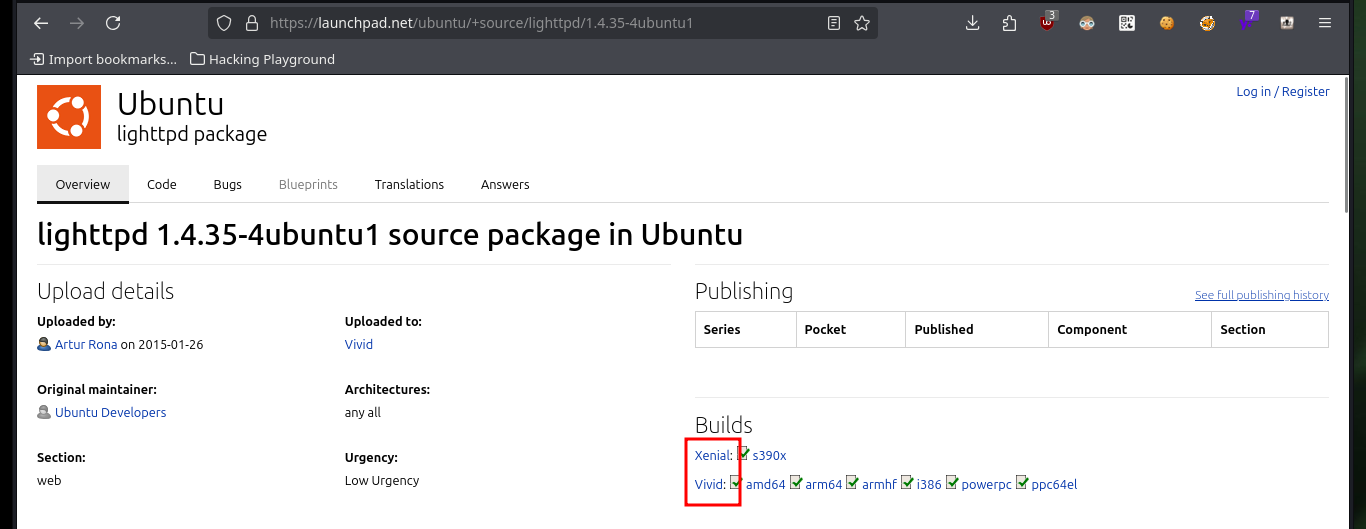Open Ubuntu Developers maintainer link
Screen dimensions: 1366x529
tap(111, 412)
